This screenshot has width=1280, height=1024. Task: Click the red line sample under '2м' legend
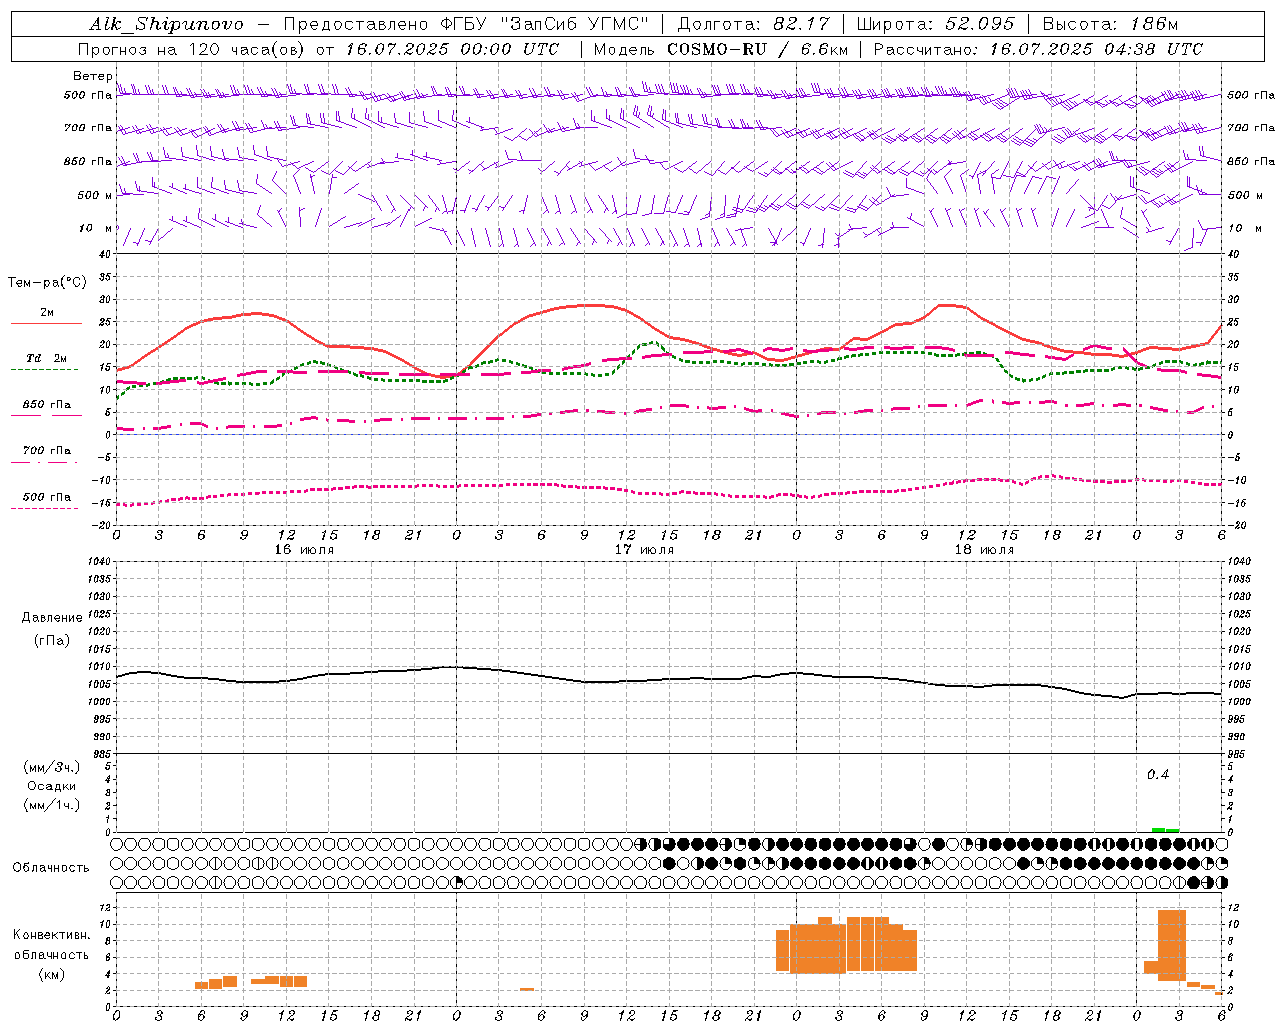[x=46, y=324]
